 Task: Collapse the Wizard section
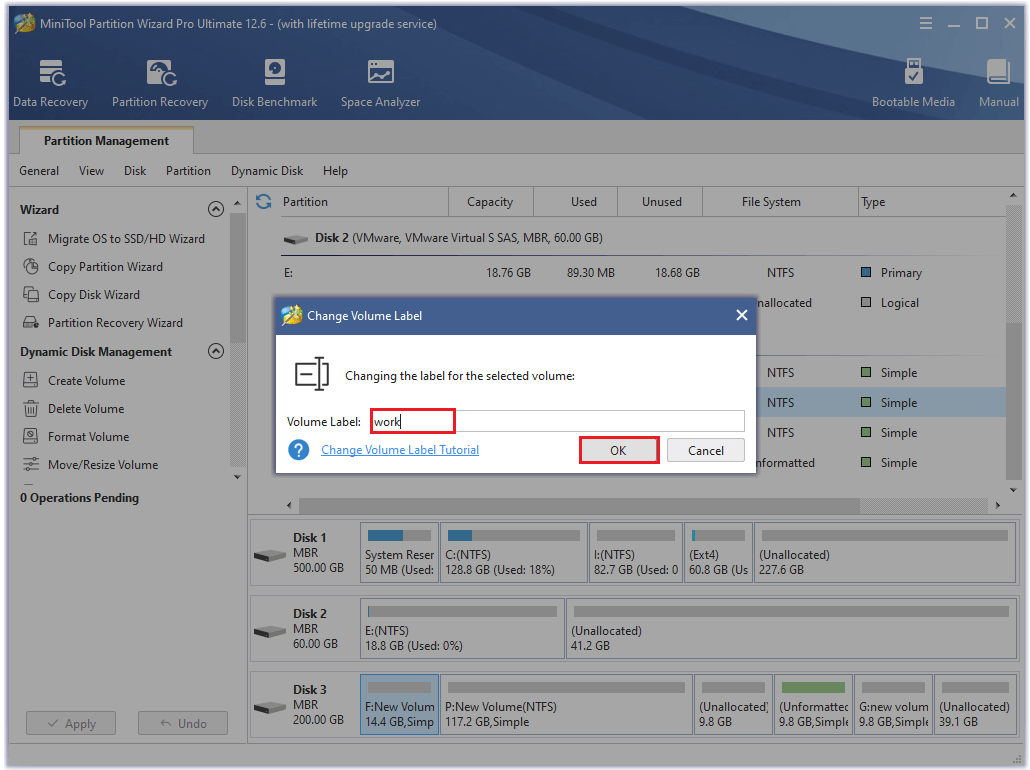[x=215, y=209]
